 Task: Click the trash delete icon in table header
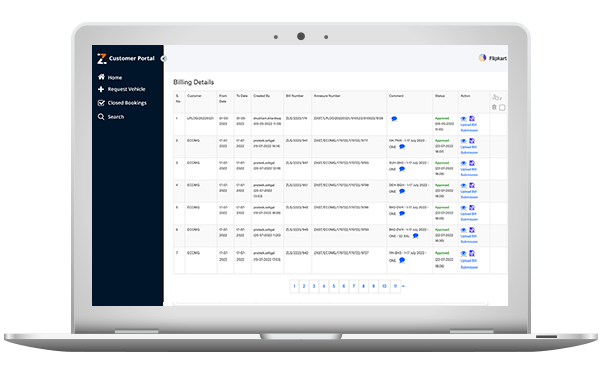494,107
